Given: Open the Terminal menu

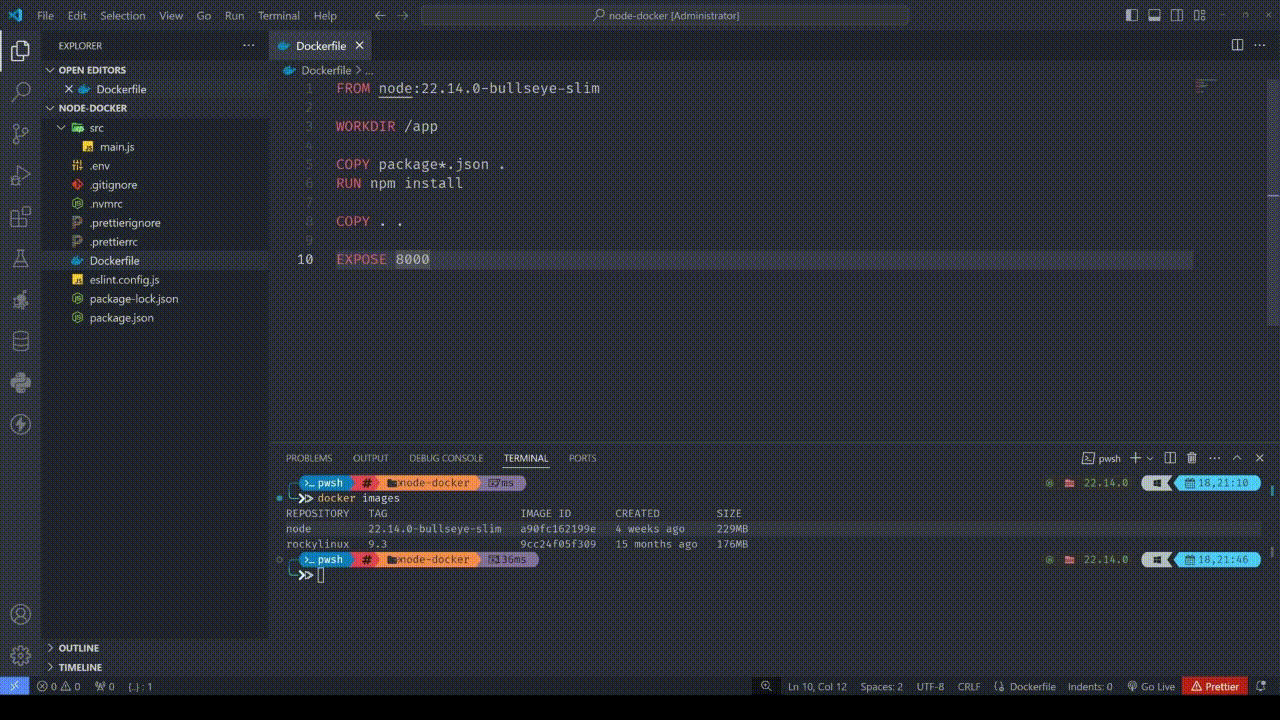Looking at the screenshot, I should 278,16.
